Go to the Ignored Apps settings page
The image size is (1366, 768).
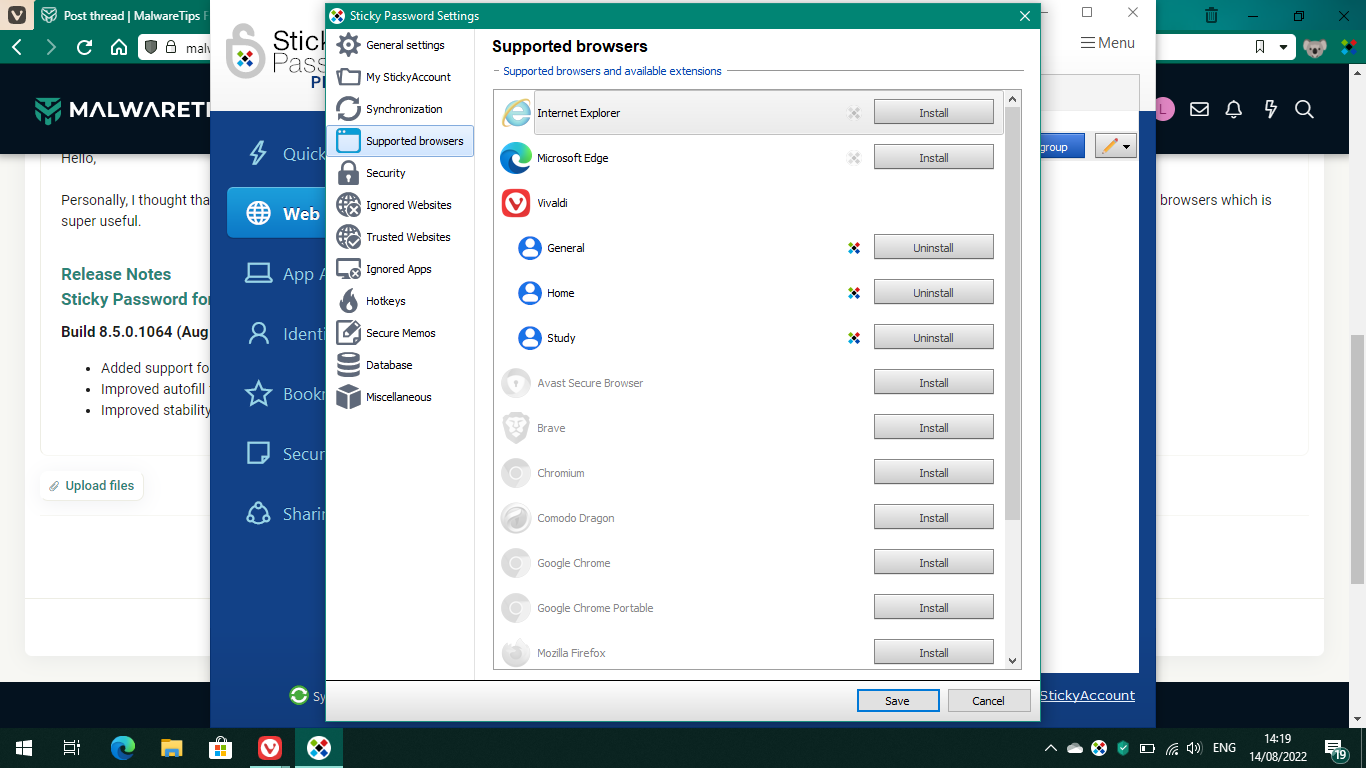(x=400, y=269)
